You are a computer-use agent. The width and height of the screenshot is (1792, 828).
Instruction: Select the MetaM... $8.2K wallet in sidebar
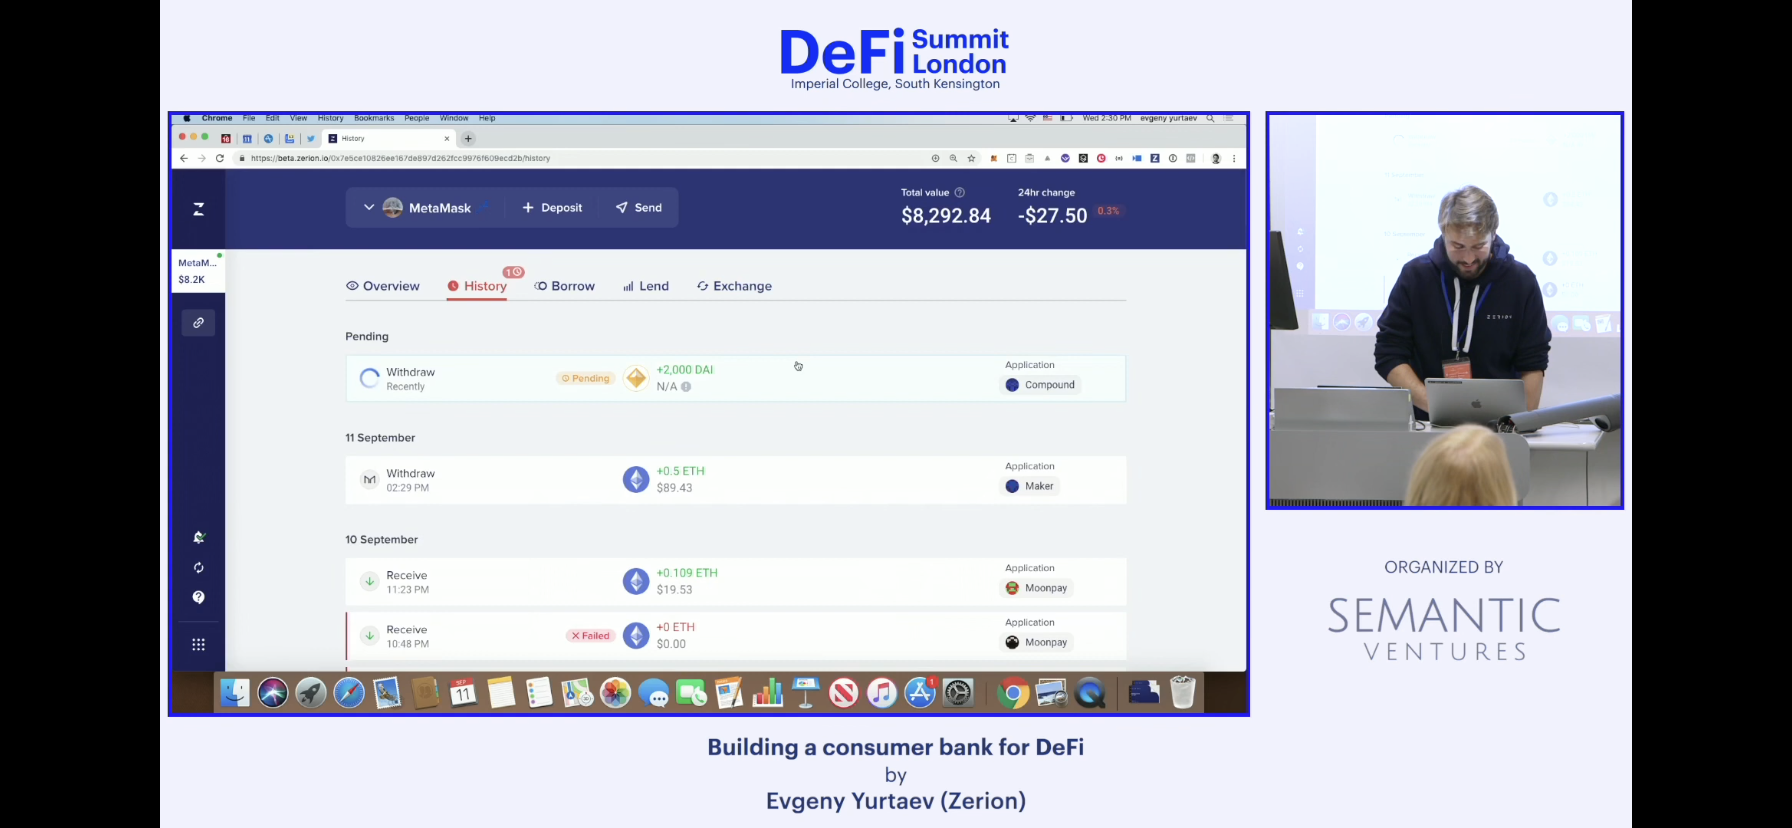[198, 271]
